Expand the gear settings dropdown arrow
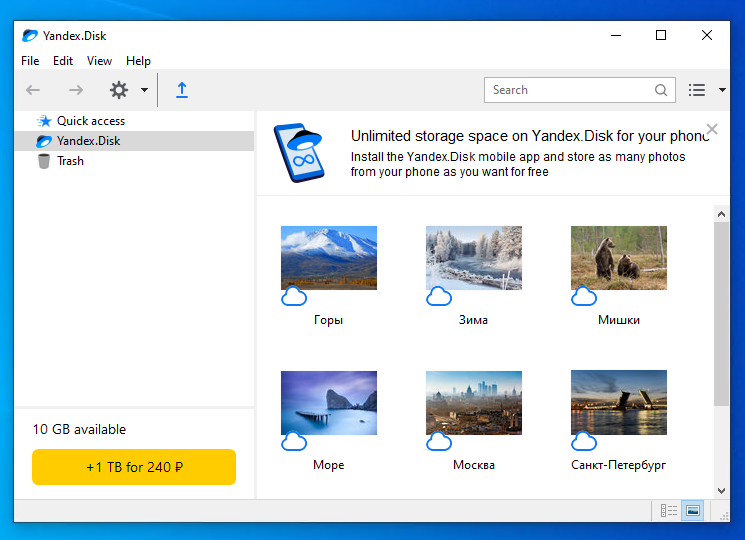 click(144, 90)
